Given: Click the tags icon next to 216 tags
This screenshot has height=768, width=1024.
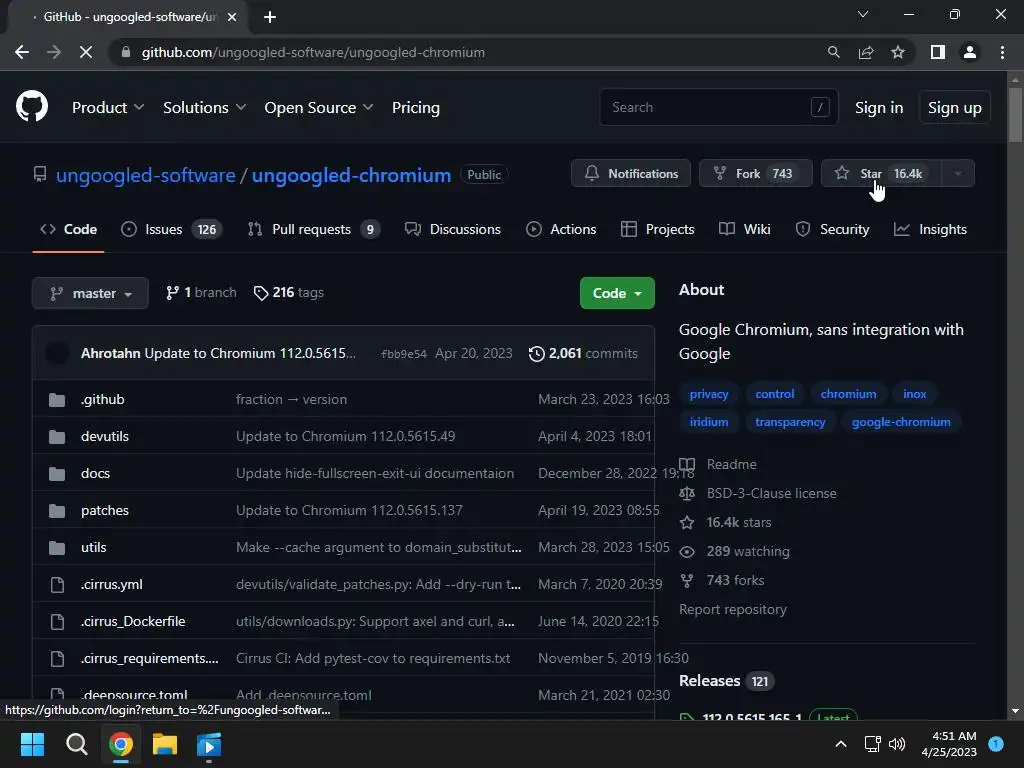Looking at the screenshot, I should (261, 293).
